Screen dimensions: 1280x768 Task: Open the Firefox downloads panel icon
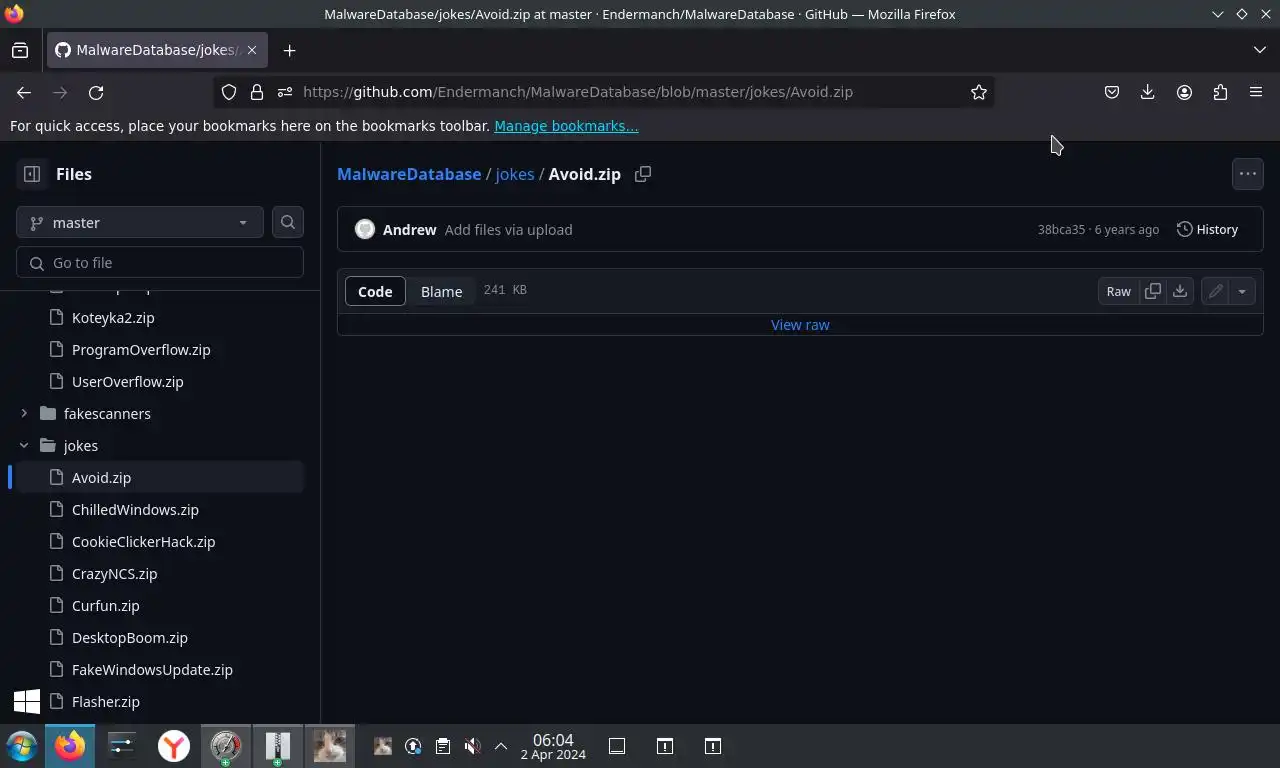(1147, 92)
